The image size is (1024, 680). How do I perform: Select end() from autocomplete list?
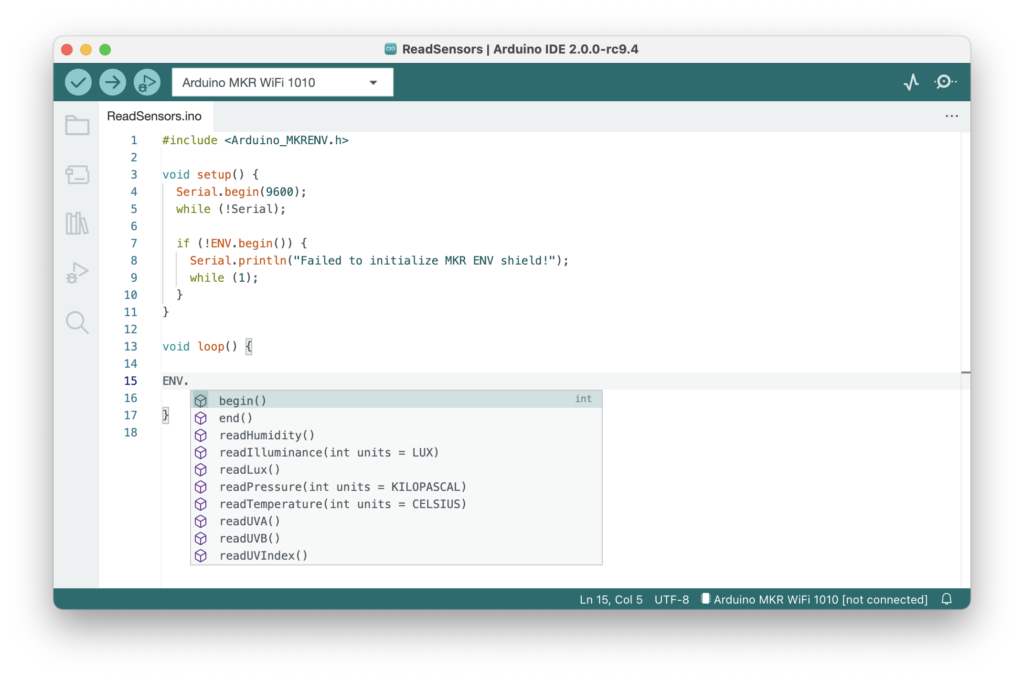click(396, 418)
